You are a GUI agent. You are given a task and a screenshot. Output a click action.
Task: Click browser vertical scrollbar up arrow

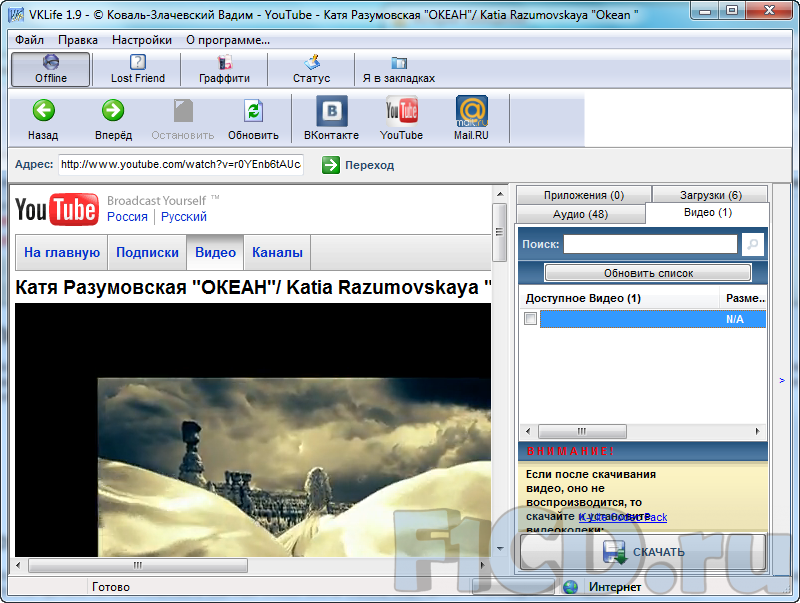tap(500, 194)
